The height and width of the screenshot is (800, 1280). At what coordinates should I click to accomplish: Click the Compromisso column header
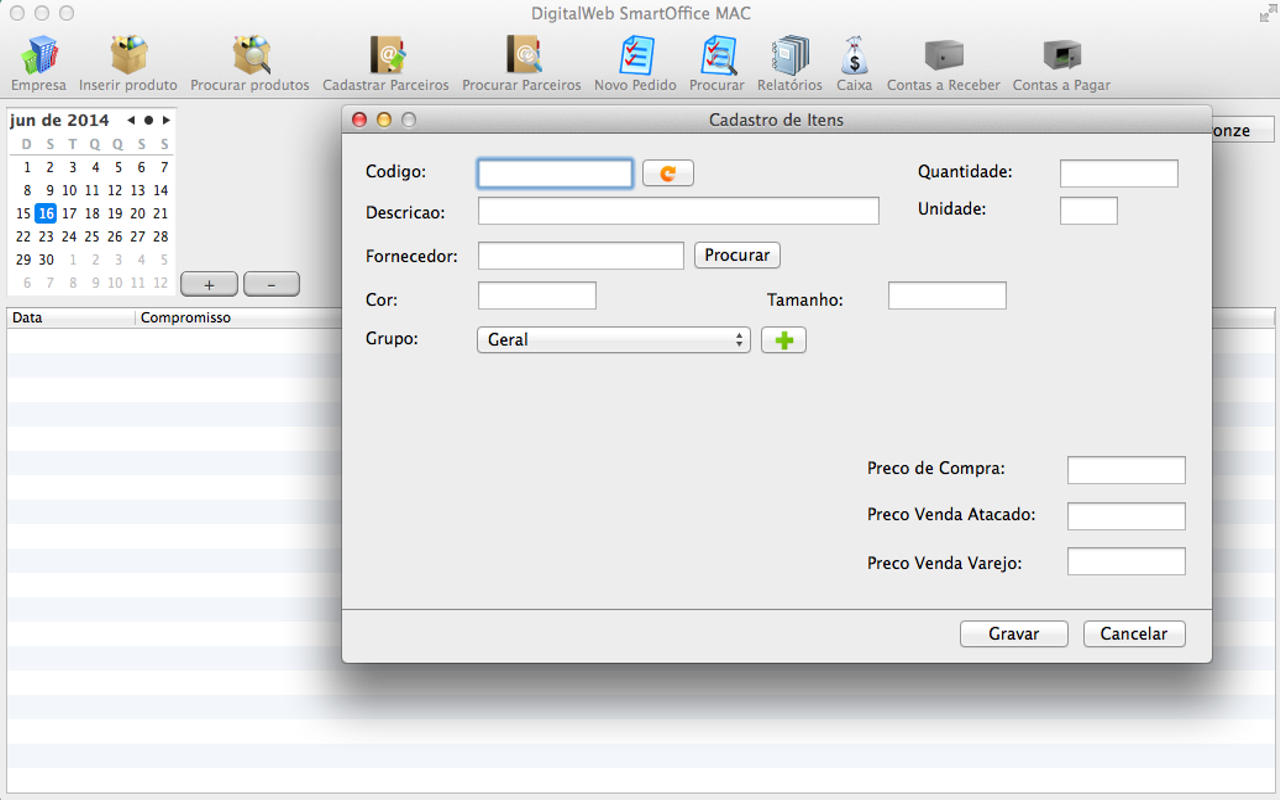click(186, 318)
